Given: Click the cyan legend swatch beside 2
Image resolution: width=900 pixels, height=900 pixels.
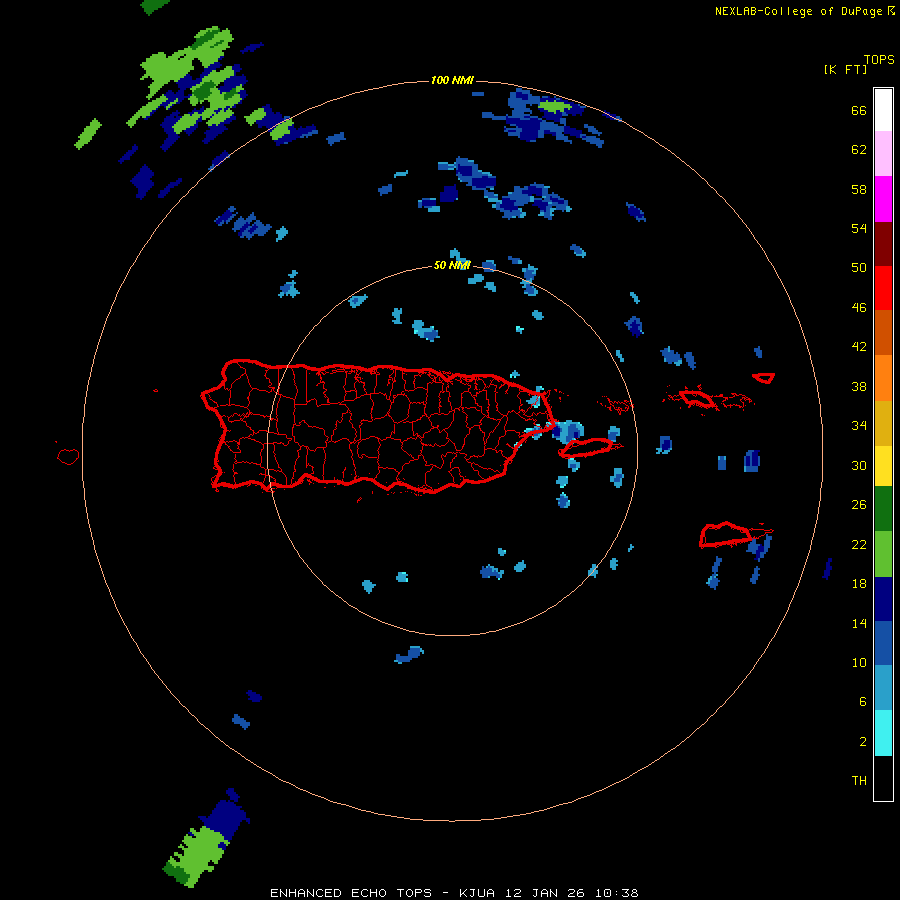Looking at the screenshot, I should [x=883, y=733].
